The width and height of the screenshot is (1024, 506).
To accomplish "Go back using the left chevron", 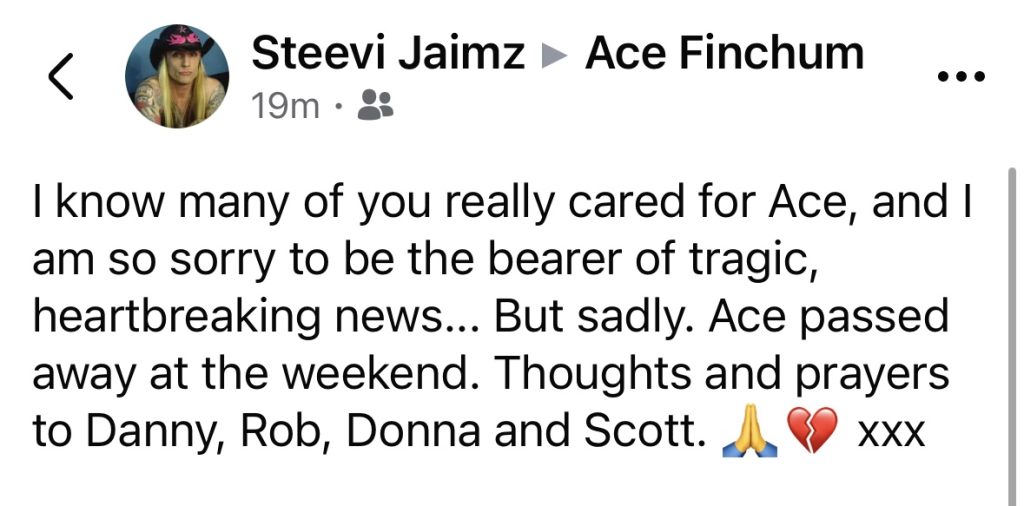I will point(61,77).
